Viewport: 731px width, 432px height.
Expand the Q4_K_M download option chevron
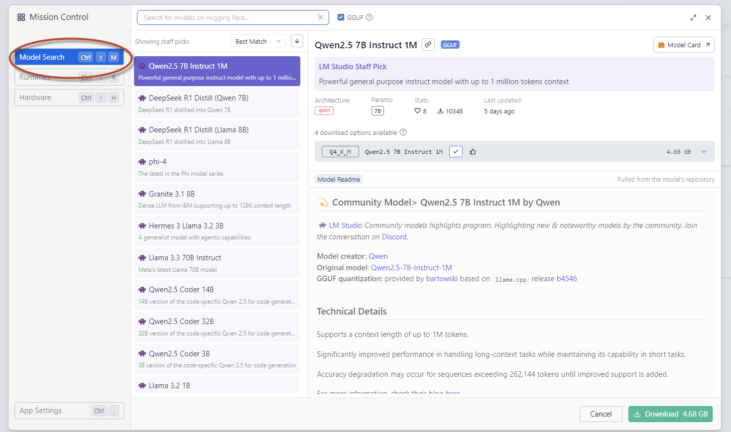coord(703,152)
